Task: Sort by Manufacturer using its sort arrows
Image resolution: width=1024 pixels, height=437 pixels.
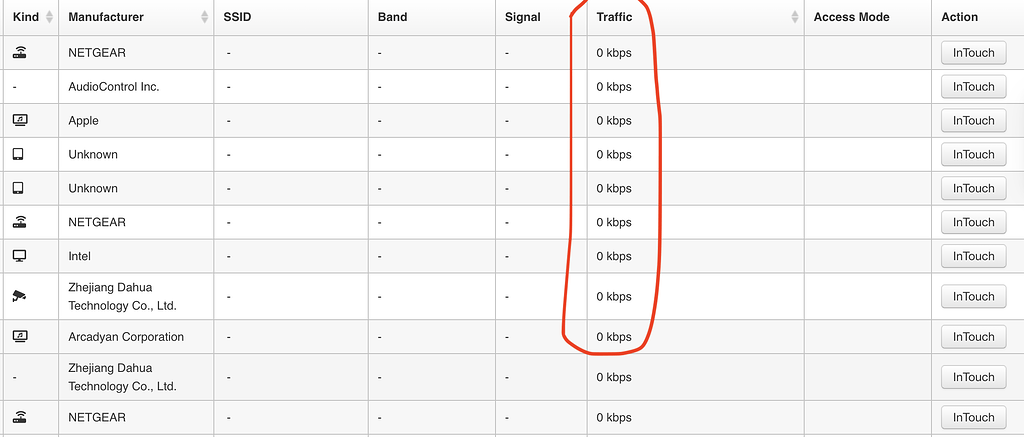Action: tap(205, 17)
